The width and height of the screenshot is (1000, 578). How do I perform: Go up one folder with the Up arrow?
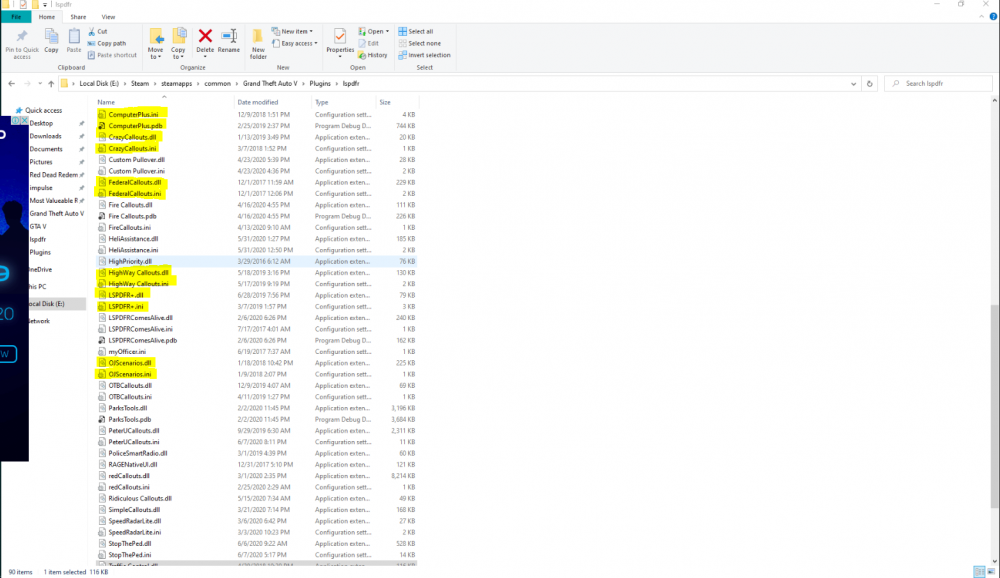(x=50, y=83)
